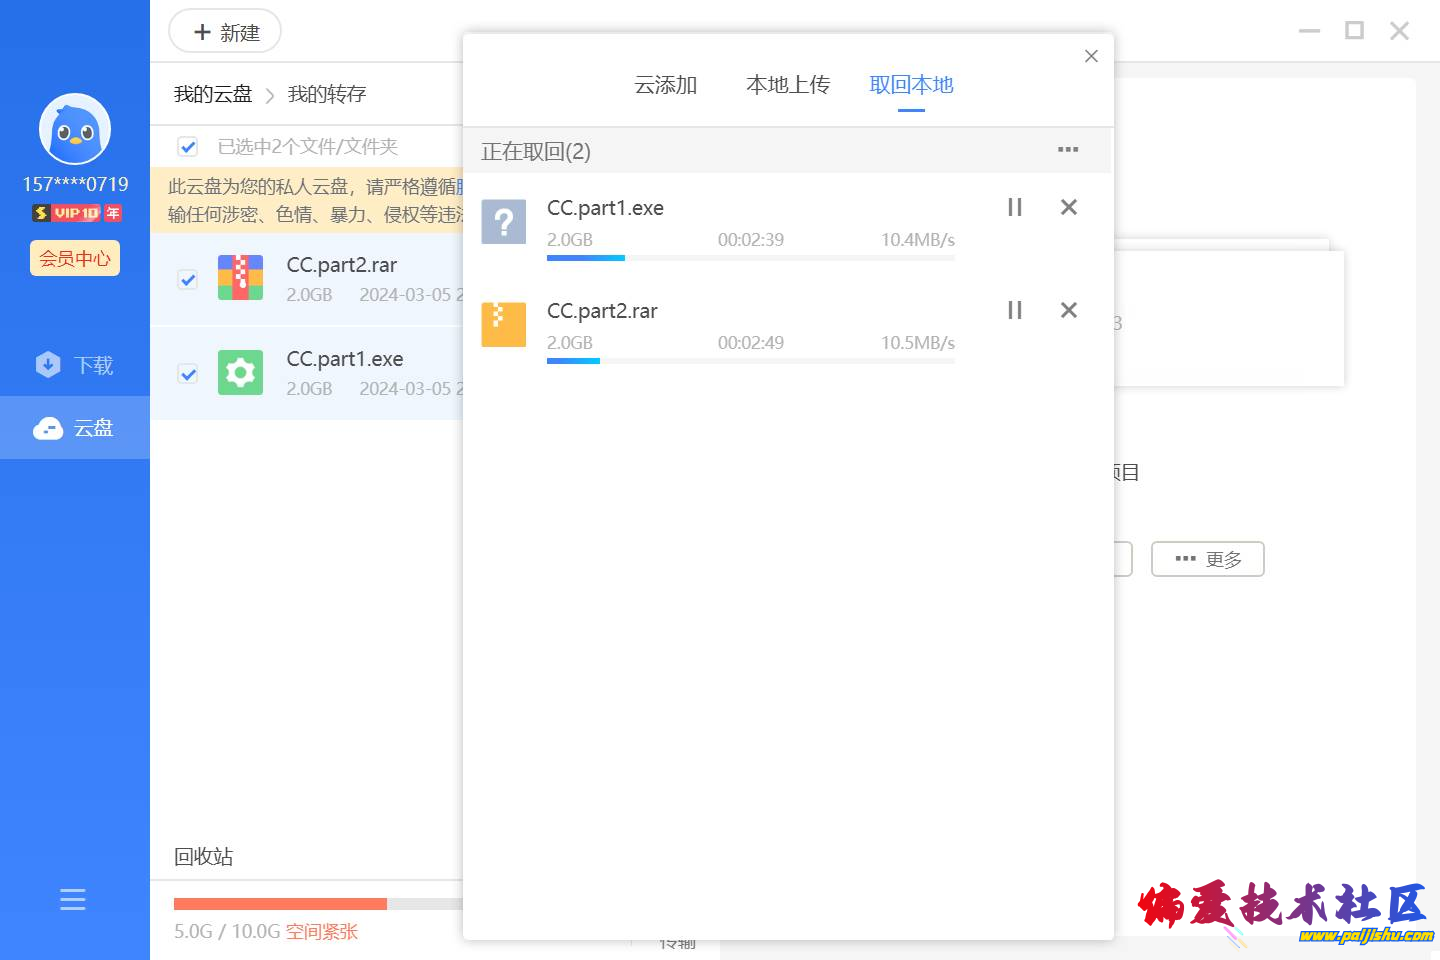Screen dimensions: 1440x960
Task: Uncheck the select-all files checkbox
Action: [187, 147]
